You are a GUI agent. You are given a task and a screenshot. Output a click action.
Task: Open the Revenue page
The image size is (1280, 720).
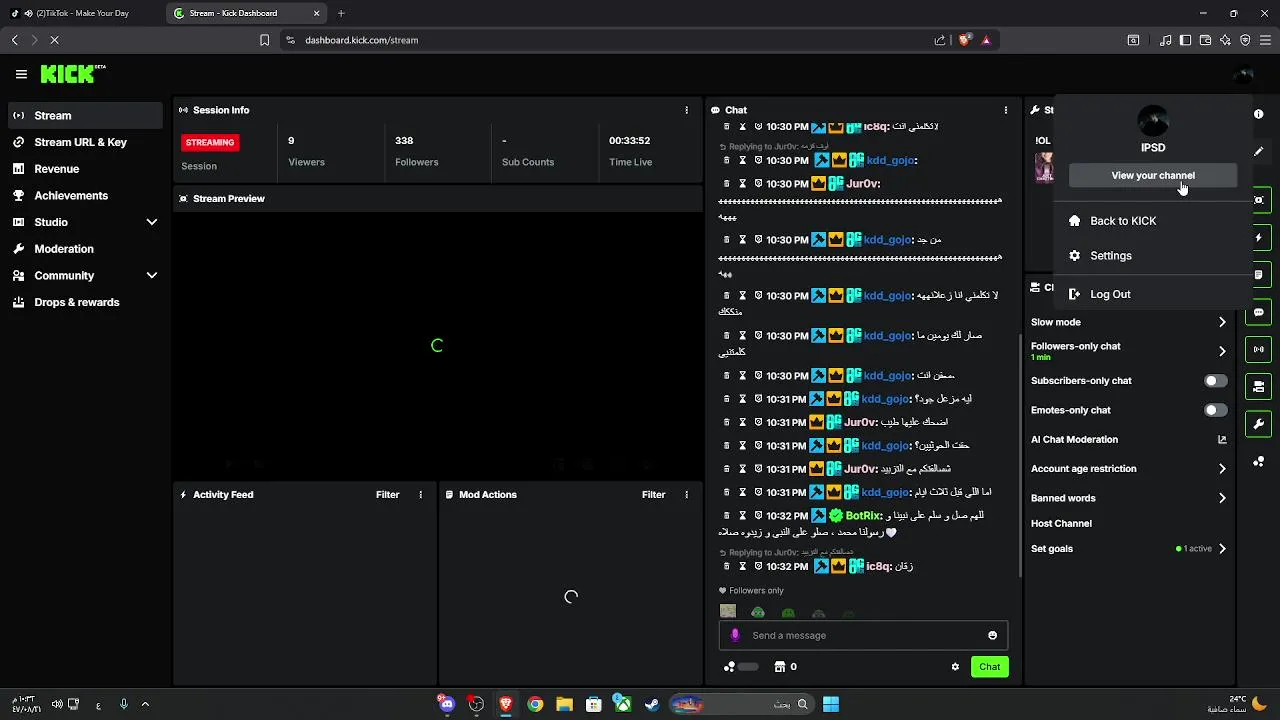coord(85,169)
